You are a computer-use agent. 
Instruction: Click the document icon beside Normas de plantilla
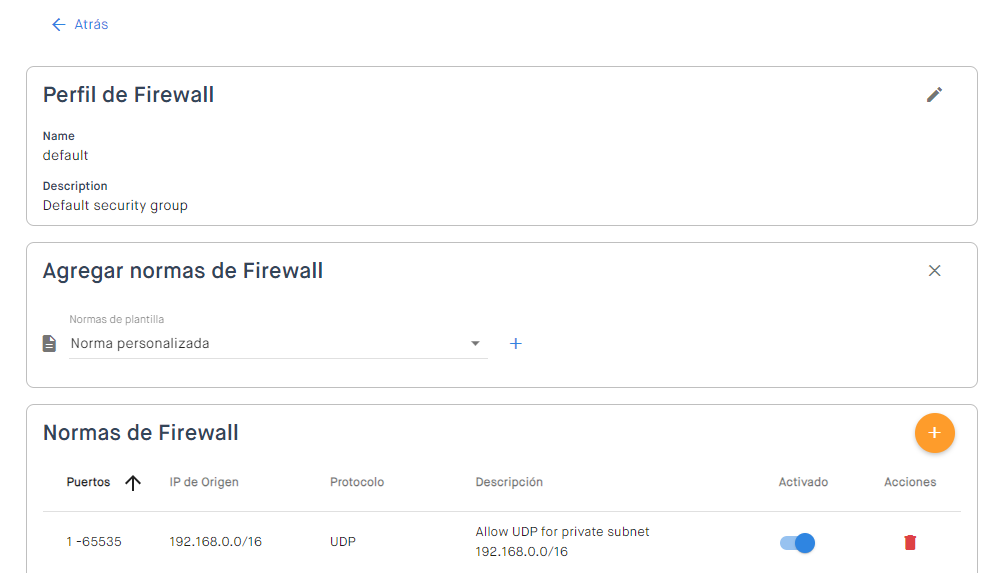pyautogui.click(x=49, y=344)
